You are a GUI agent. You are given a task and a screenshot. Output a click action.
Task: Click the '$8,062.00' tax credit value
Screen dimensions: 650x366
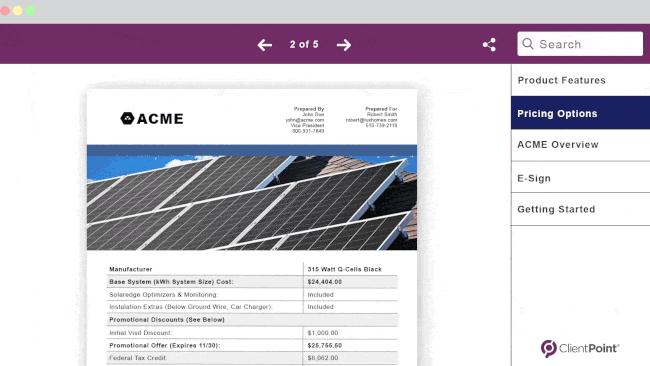coord(323,358)
